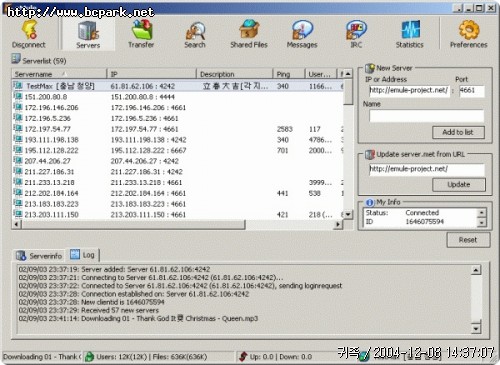Click server icon for 193.111.198.138 row

tap(18, 139)
